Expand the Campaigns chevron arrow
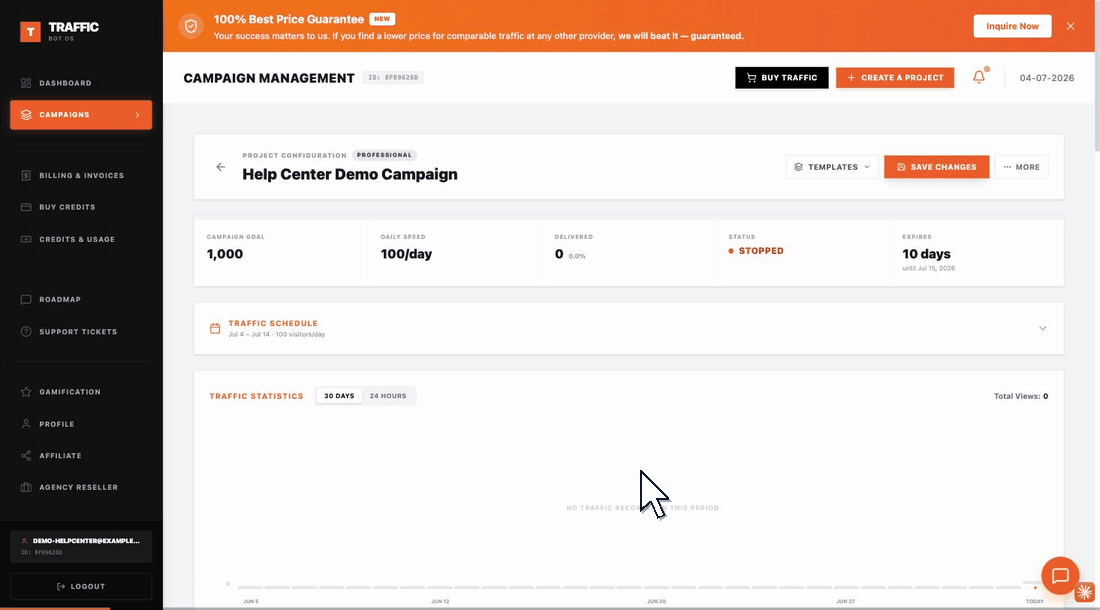Viewport: 1100px width, 610px height. click(x=138, y=114)
